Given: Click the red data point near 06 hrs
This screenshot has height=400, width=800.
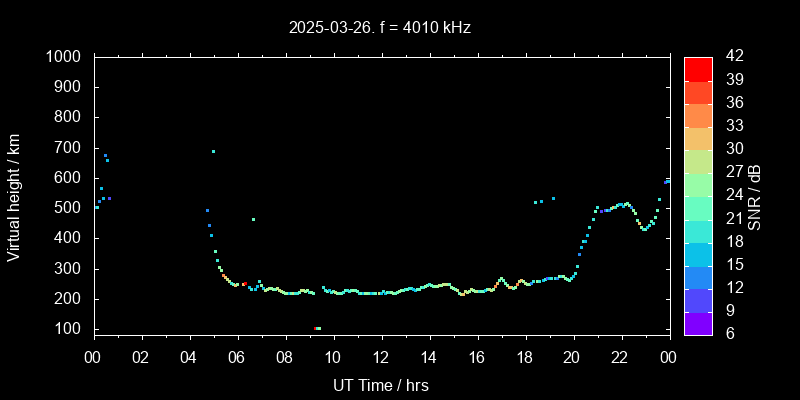Looking at the screenshot, I should (x=244, y=284).
